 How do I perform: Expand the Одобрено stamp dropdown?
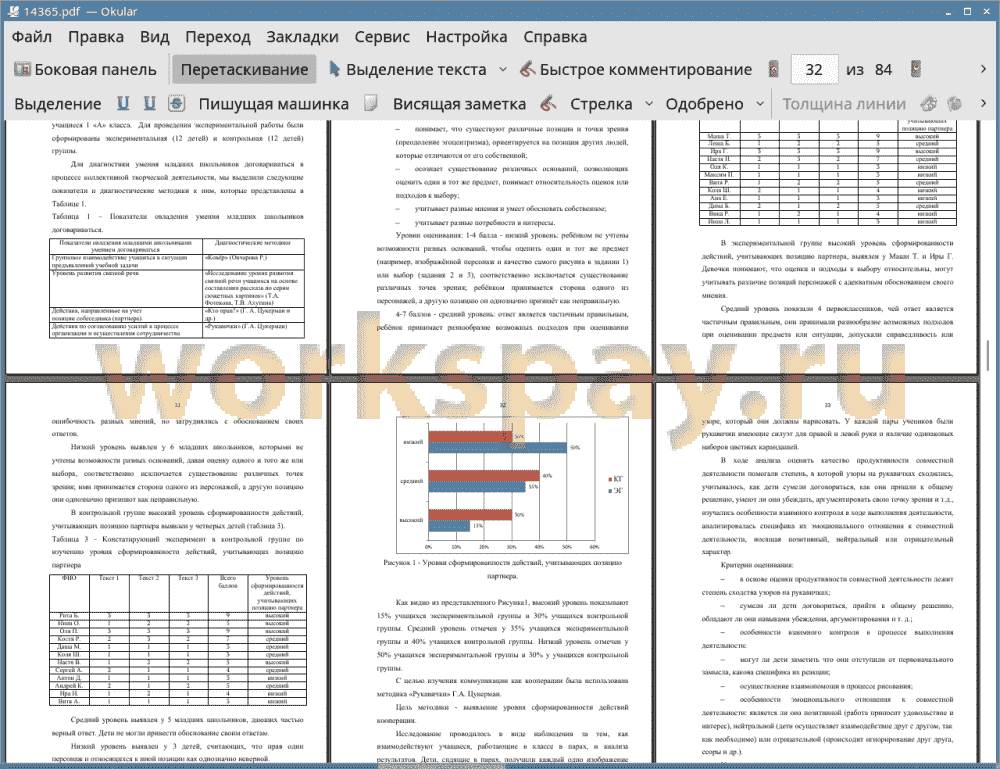click(760, 104)
